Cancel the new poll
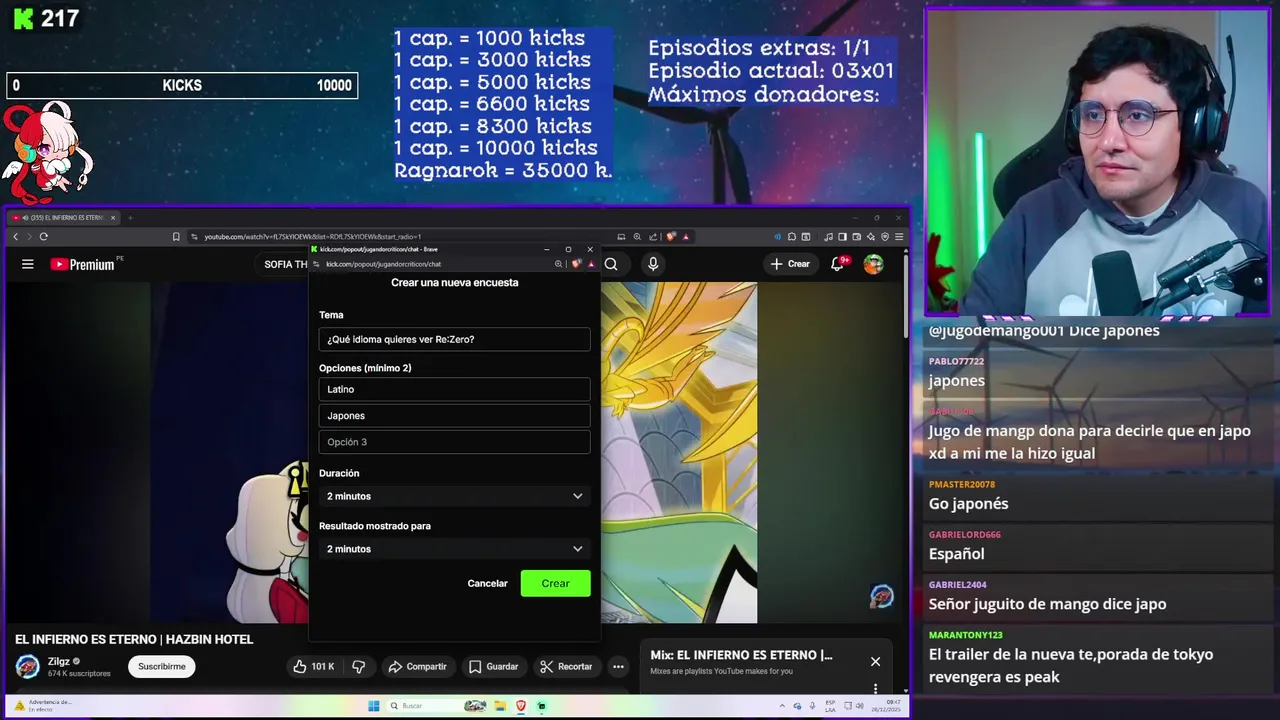 (487, 583)
